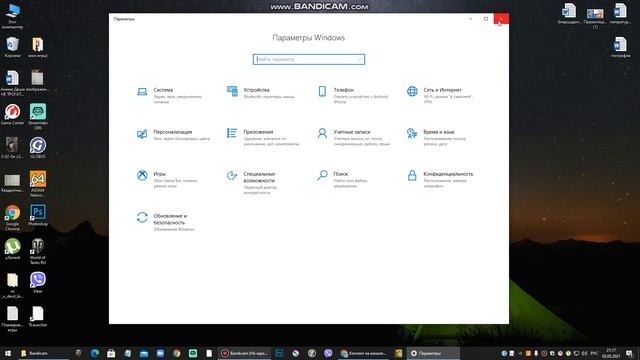Open Viber from the taskbar
This screenshot has width=640, height=360.
pos(328,353)
